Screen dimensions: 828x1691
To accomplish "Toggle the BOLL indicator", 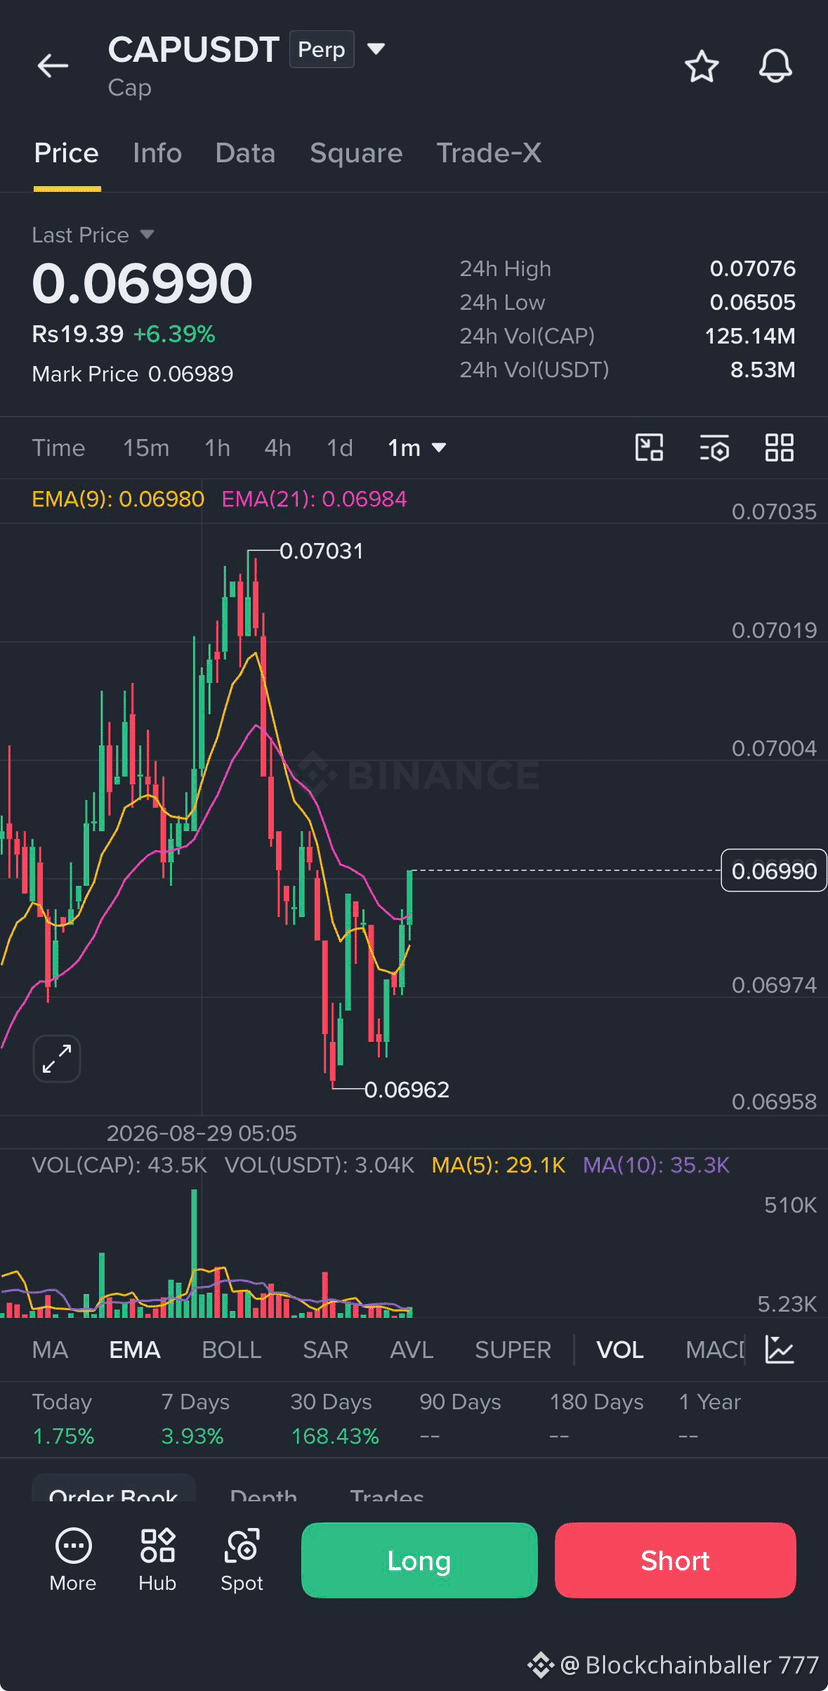I will coord(232,1350).
